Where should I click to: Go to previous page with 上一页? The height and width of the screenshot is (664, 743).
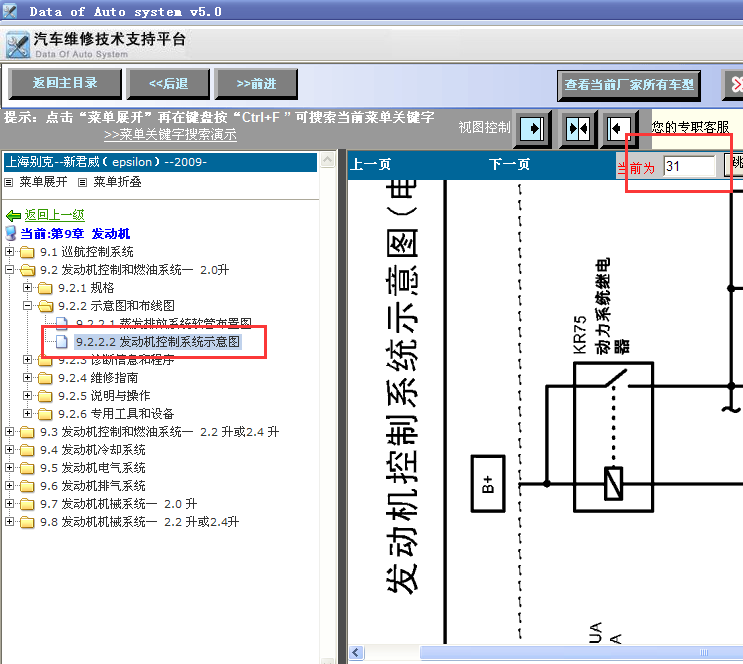371,164
